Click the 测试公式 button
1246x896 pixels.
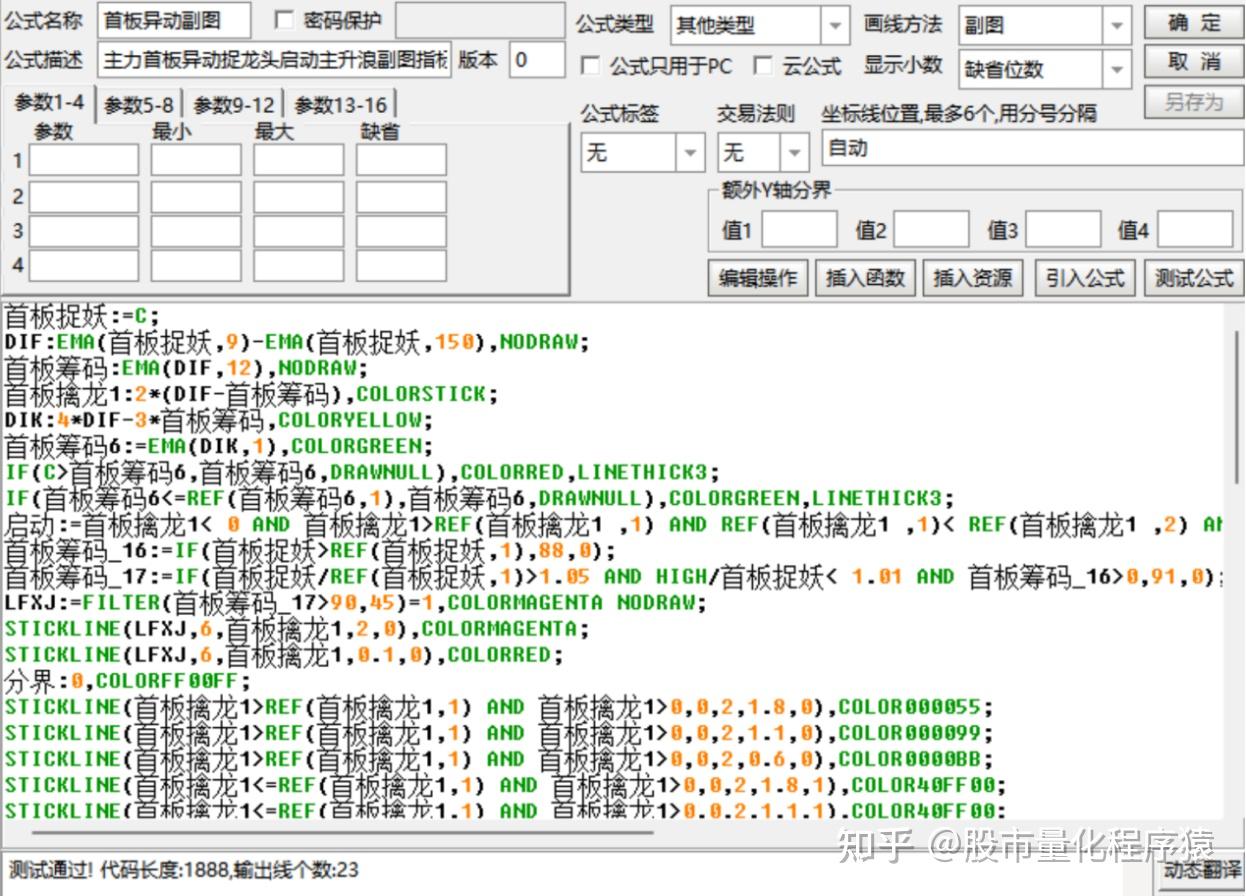point(1194,277)
